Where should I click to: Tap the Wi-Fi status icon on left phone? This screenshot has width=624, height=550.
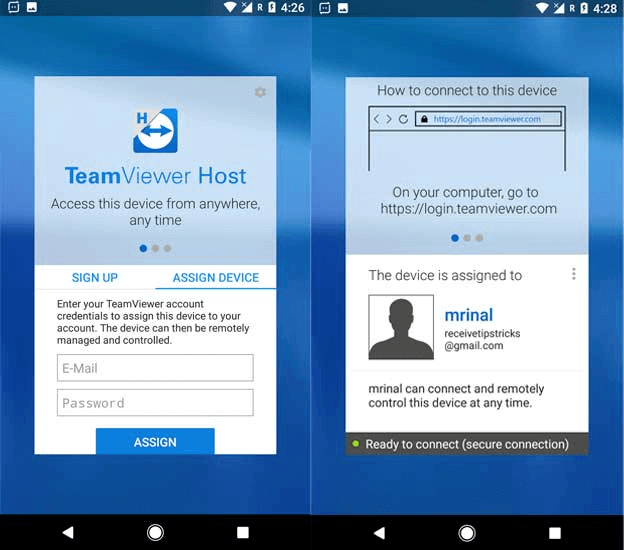(x=230, y=7)
